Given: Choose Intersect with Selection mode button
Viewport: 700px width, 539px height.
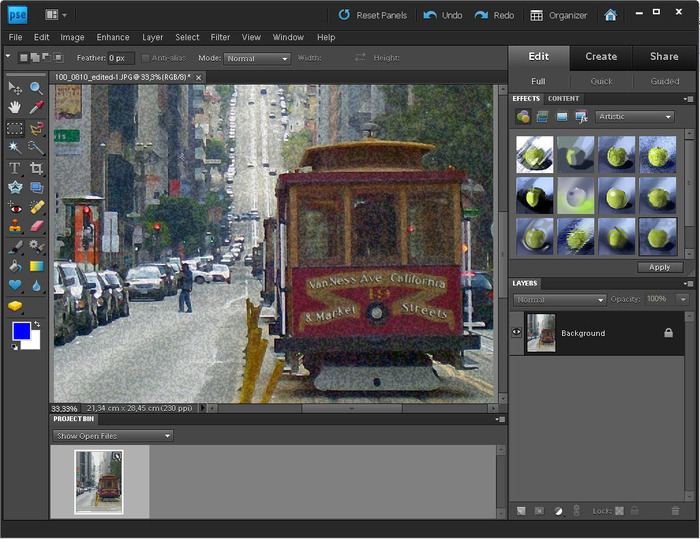Looking at the screenshot, I should click(58, 58).
